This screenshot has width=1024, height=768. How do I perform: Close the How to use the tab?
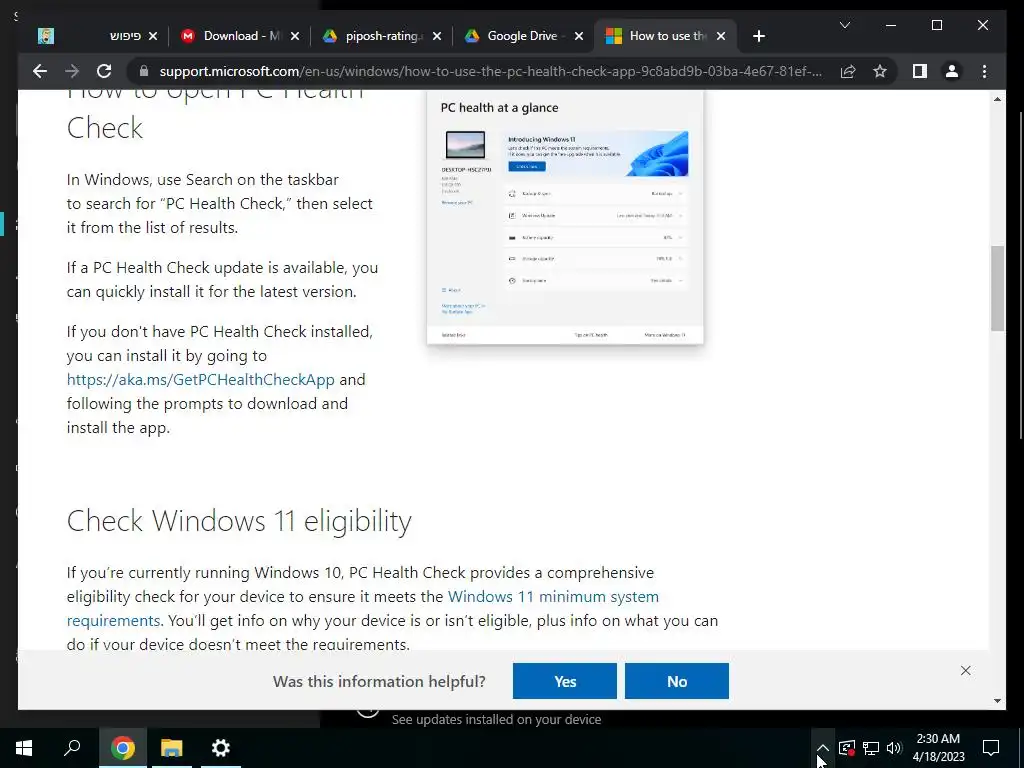pos(721,36)
